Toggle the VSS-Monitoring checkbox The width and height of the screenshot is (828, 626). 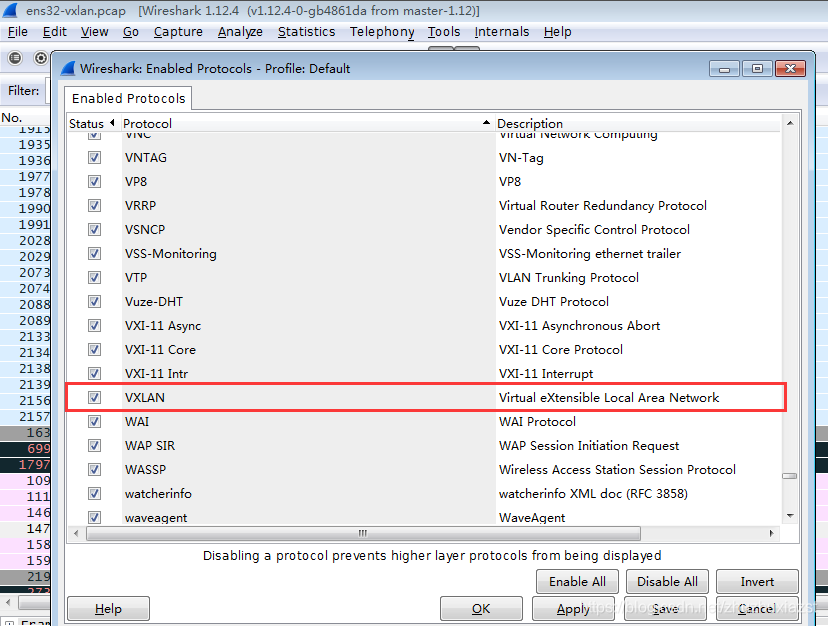point(95,254)
